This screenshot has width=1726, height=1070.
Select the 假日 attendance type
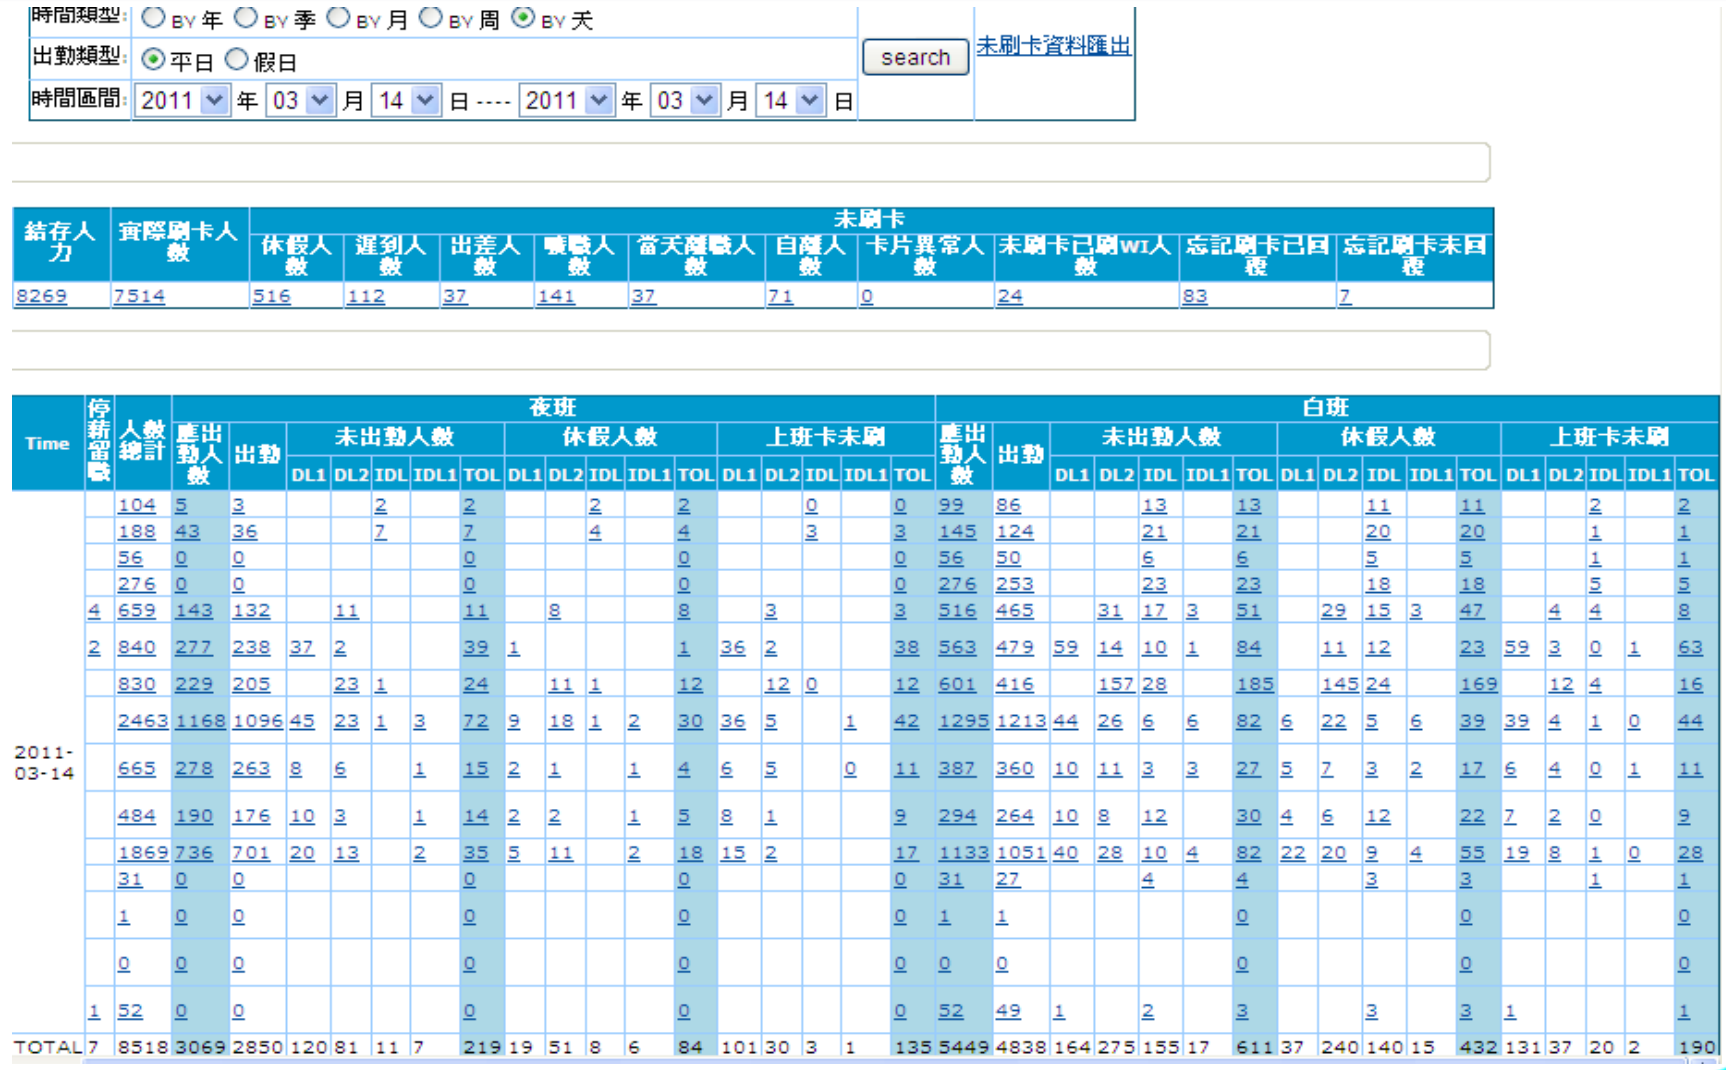(x=237, y=60)
